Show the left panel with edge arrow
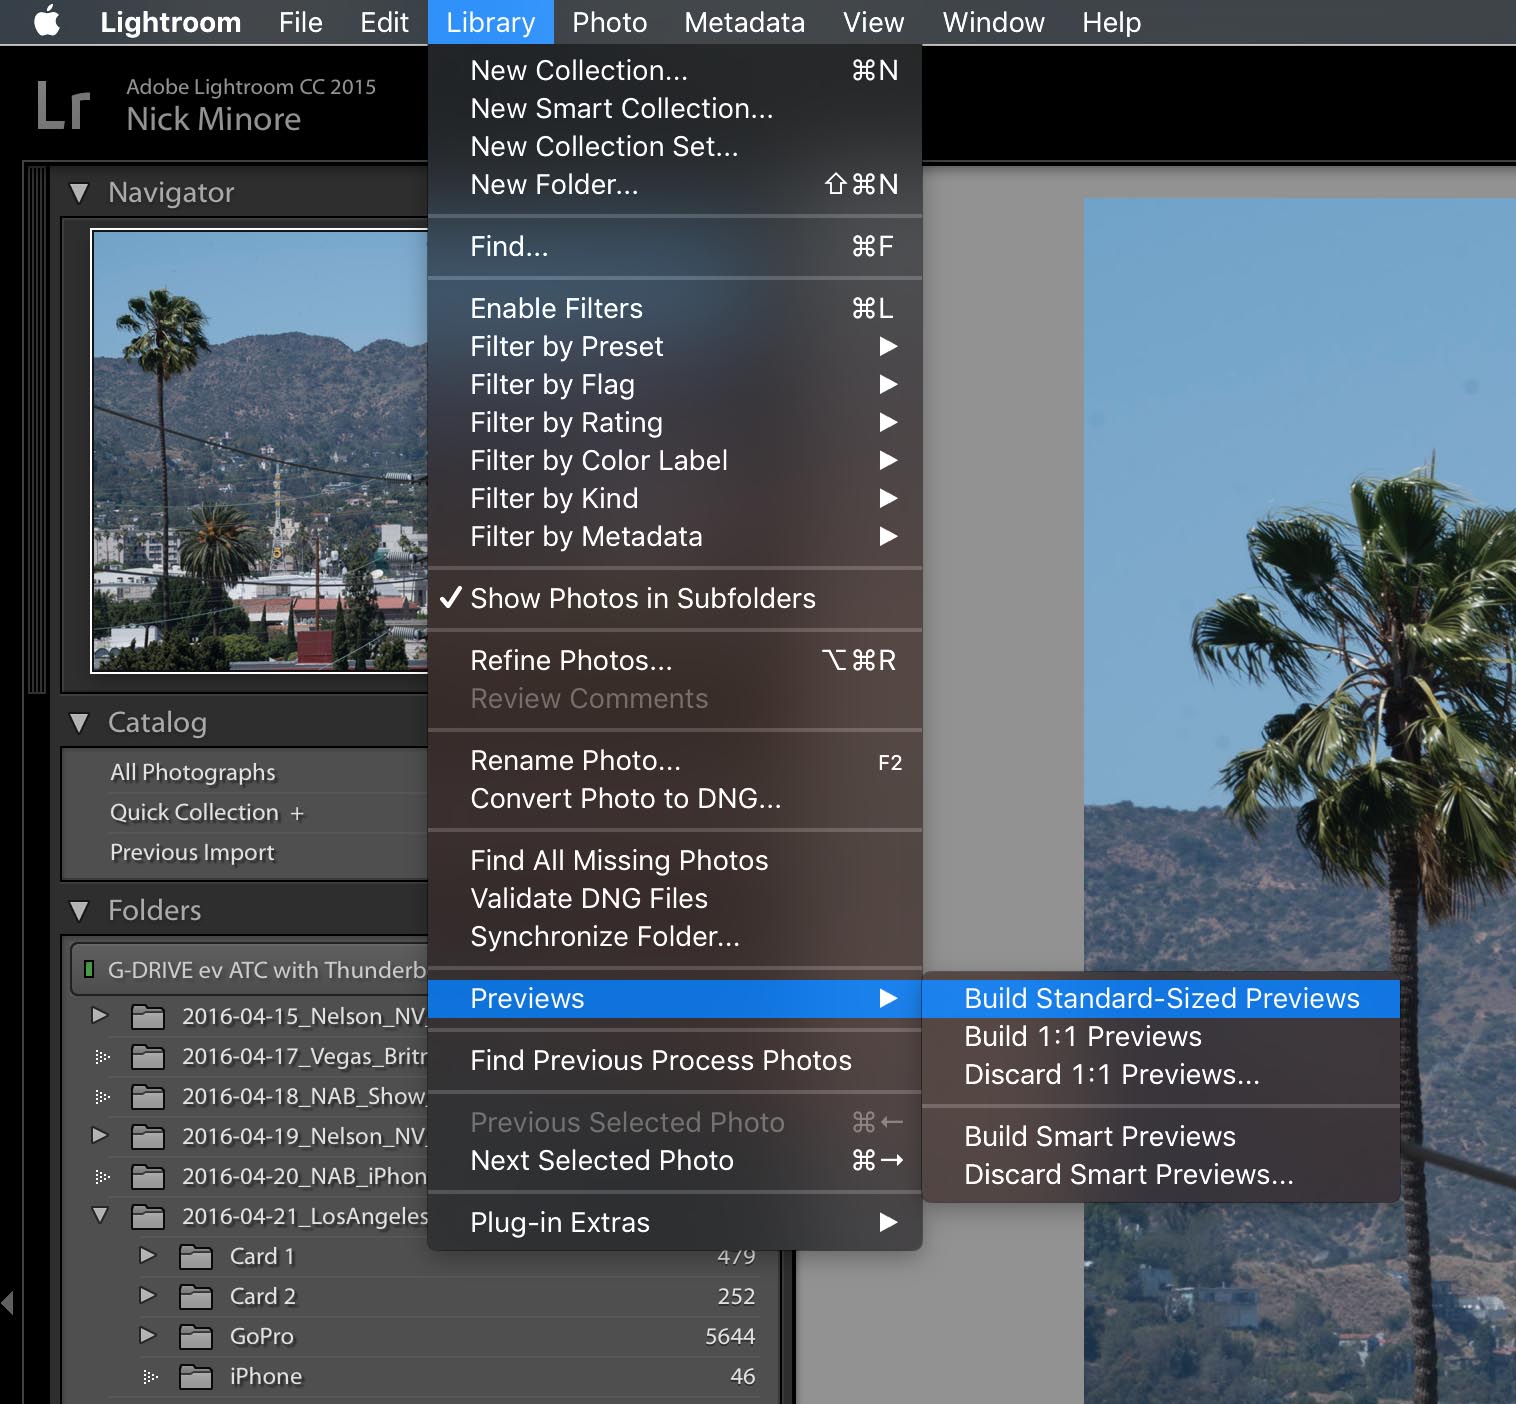 tap(8, 1302)
